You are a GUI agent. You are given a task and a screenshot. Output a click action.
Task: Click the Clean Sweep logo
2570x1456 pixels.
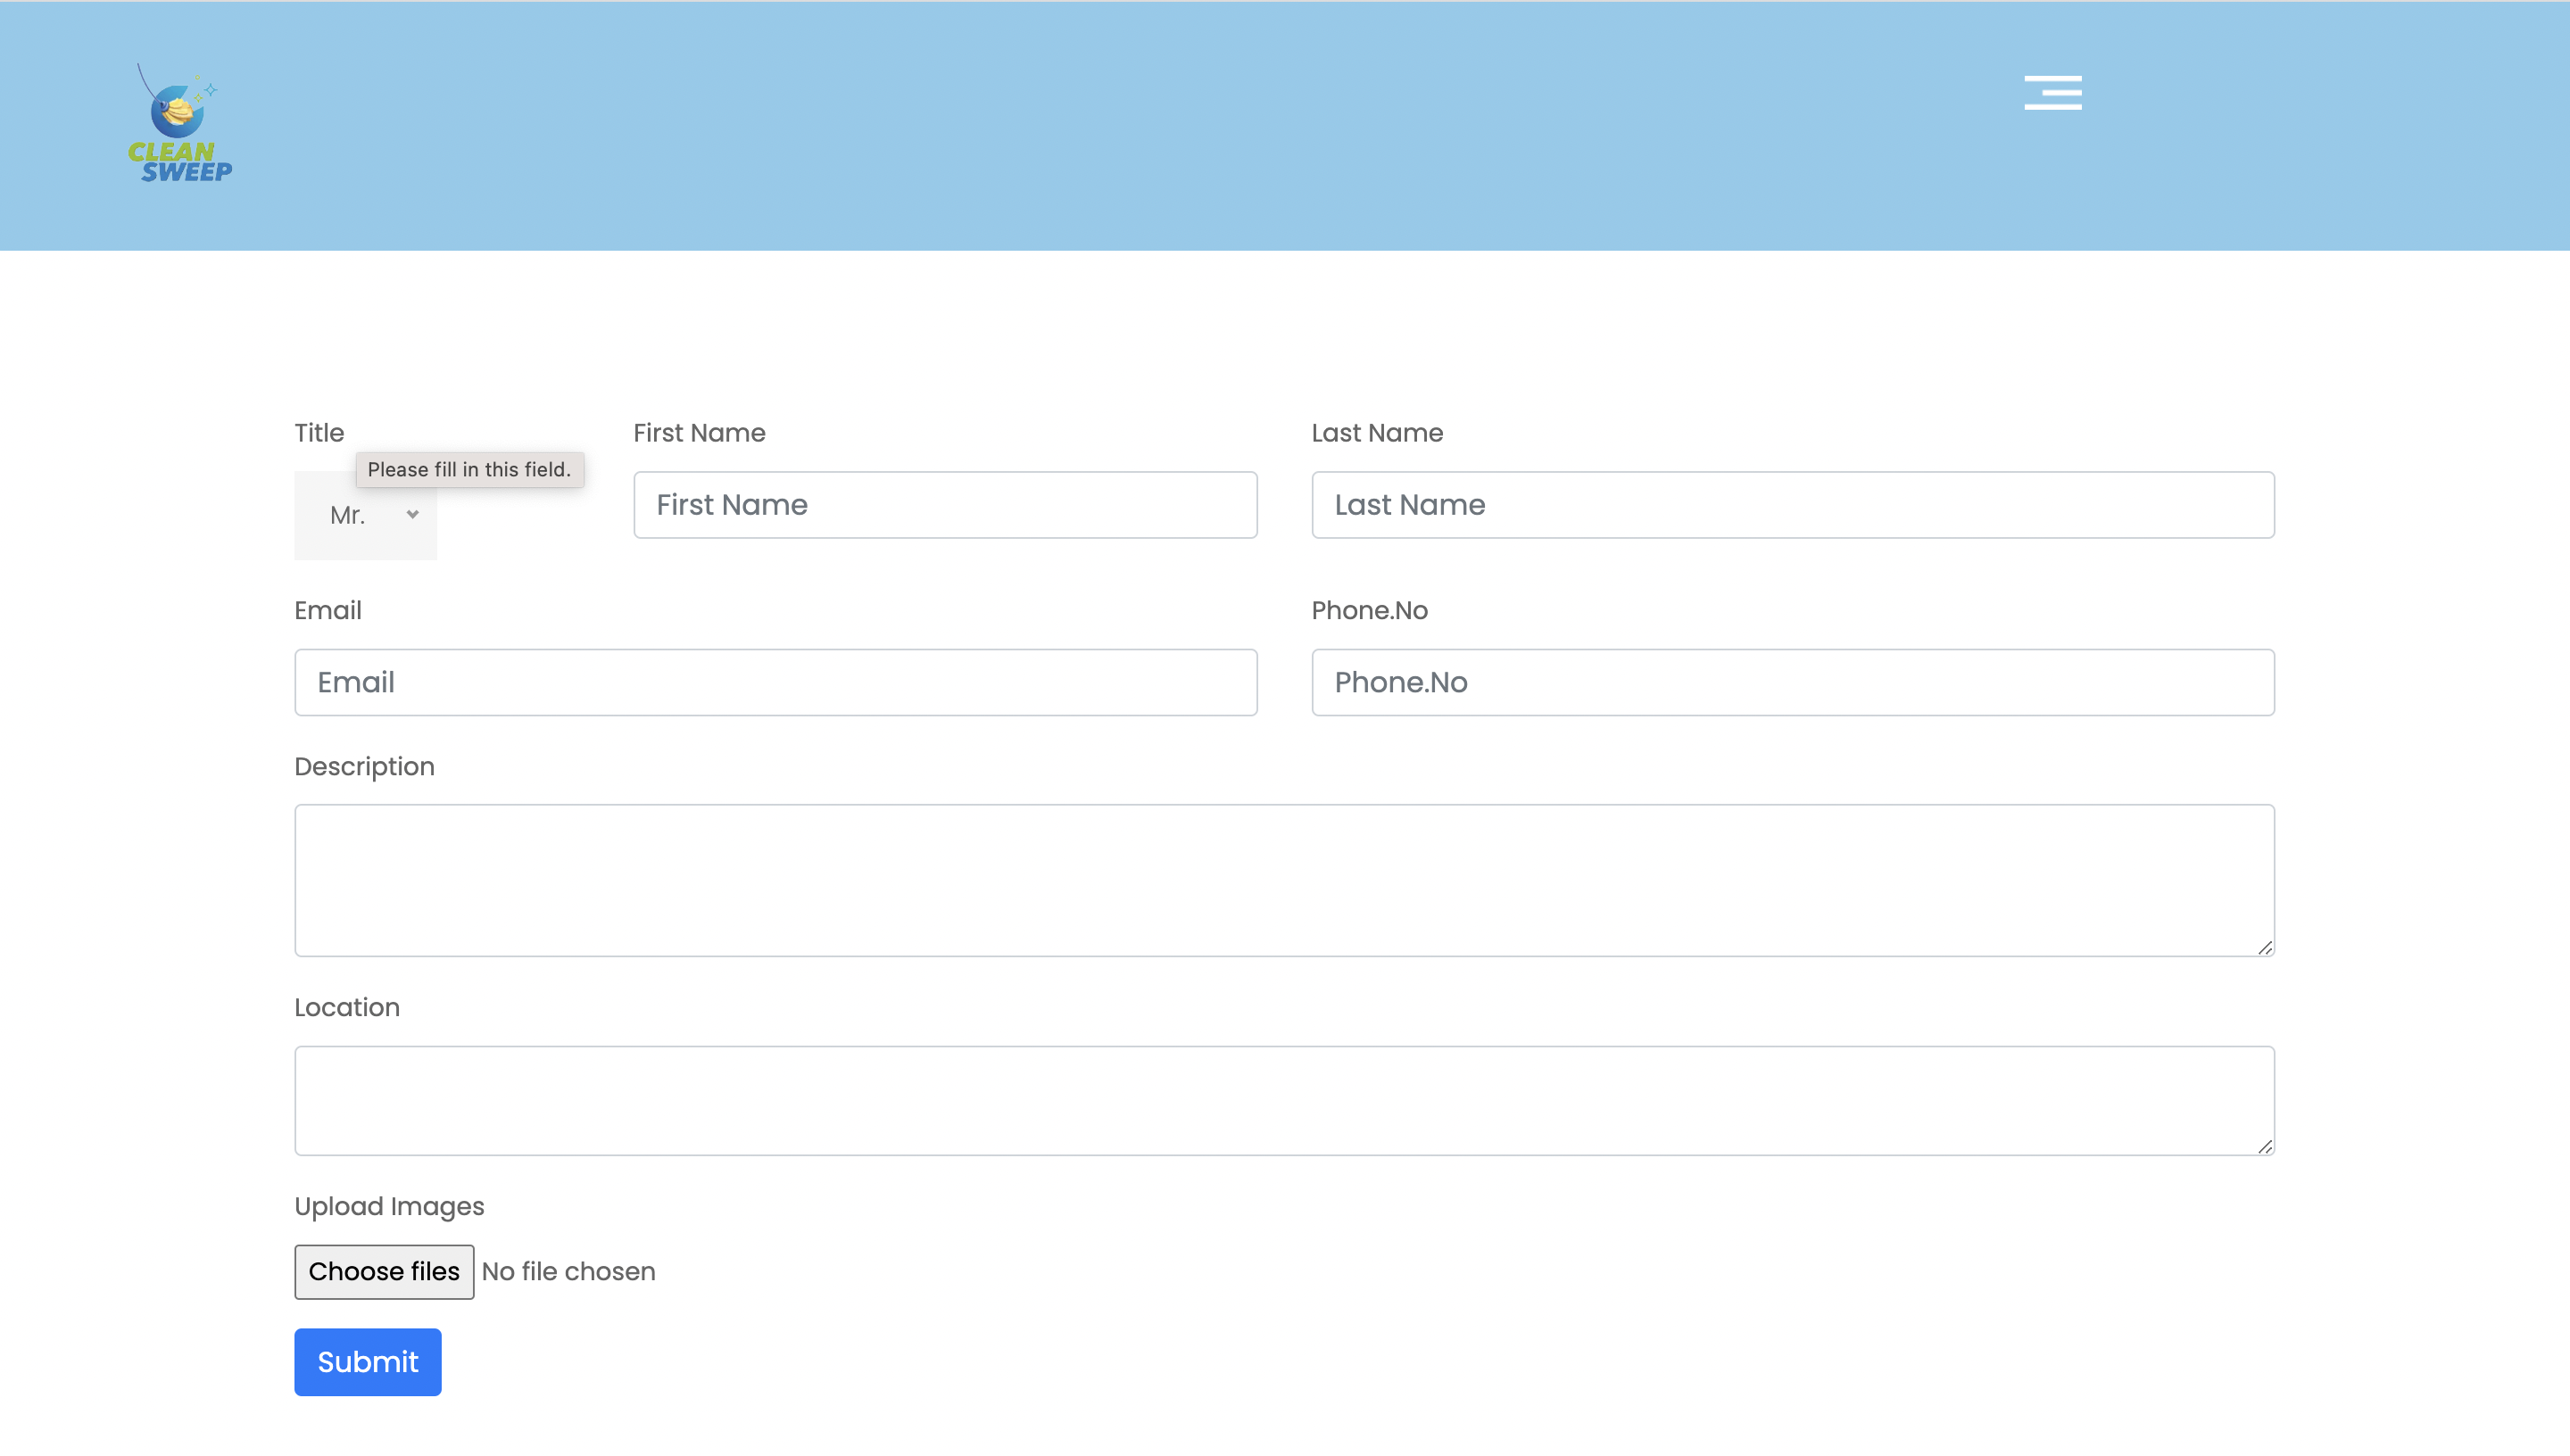point(180,124)
